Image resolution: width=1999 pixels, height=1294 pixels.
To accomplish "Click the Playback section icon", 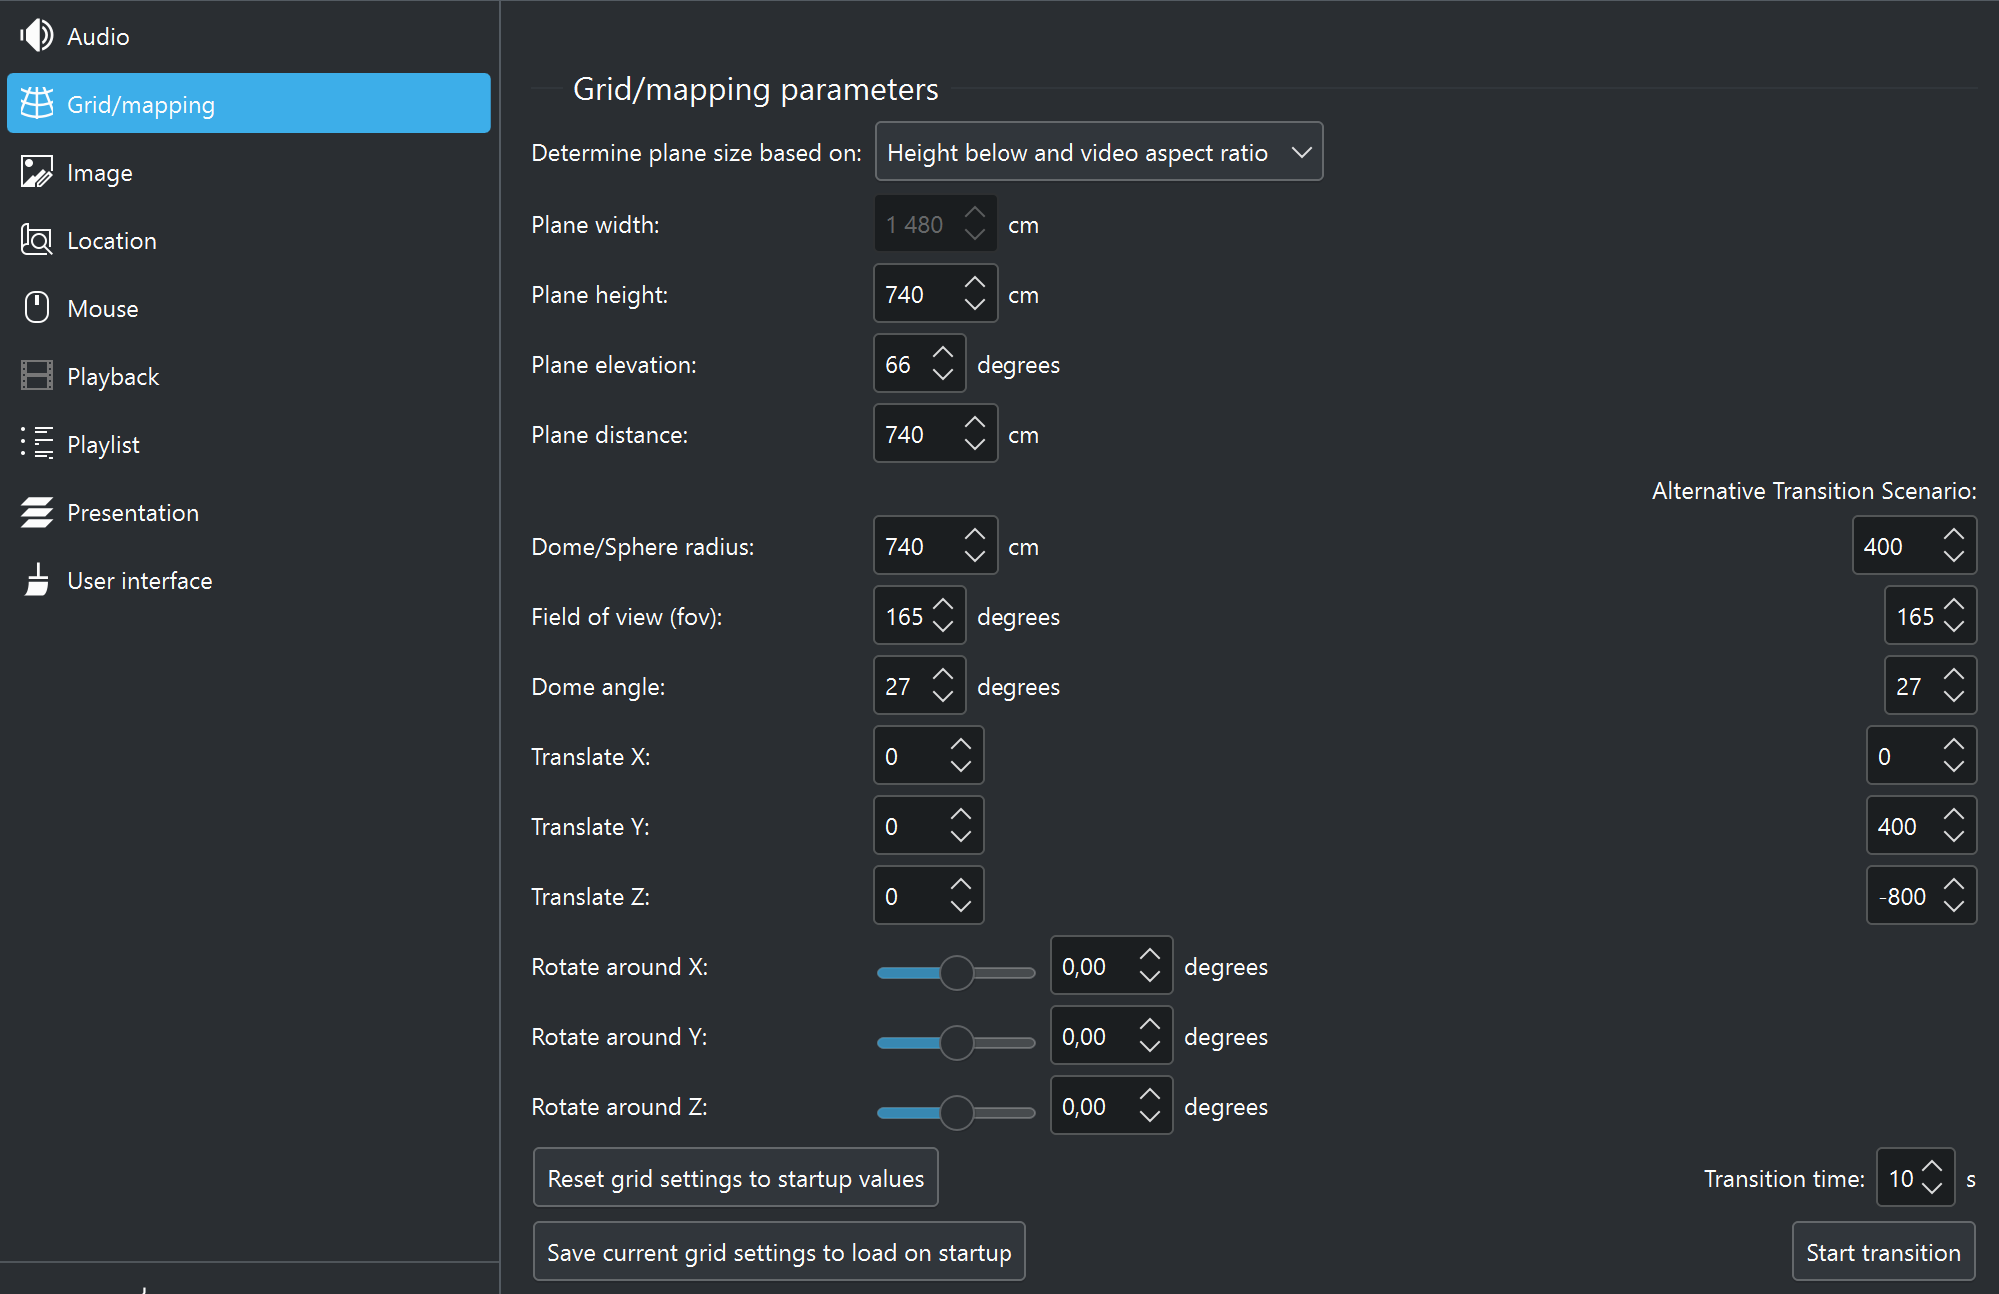I will click(x=35, y=376).
